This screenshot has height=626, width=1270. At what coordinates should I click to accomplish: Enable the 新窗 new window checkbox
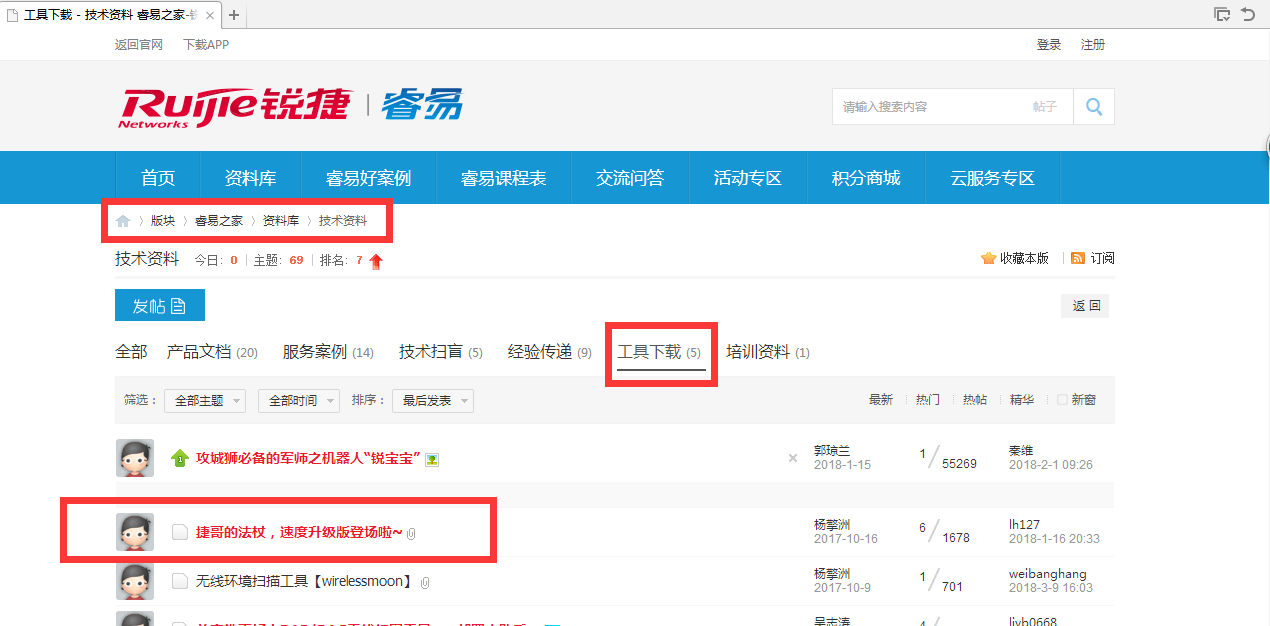tap(1063, 400)
